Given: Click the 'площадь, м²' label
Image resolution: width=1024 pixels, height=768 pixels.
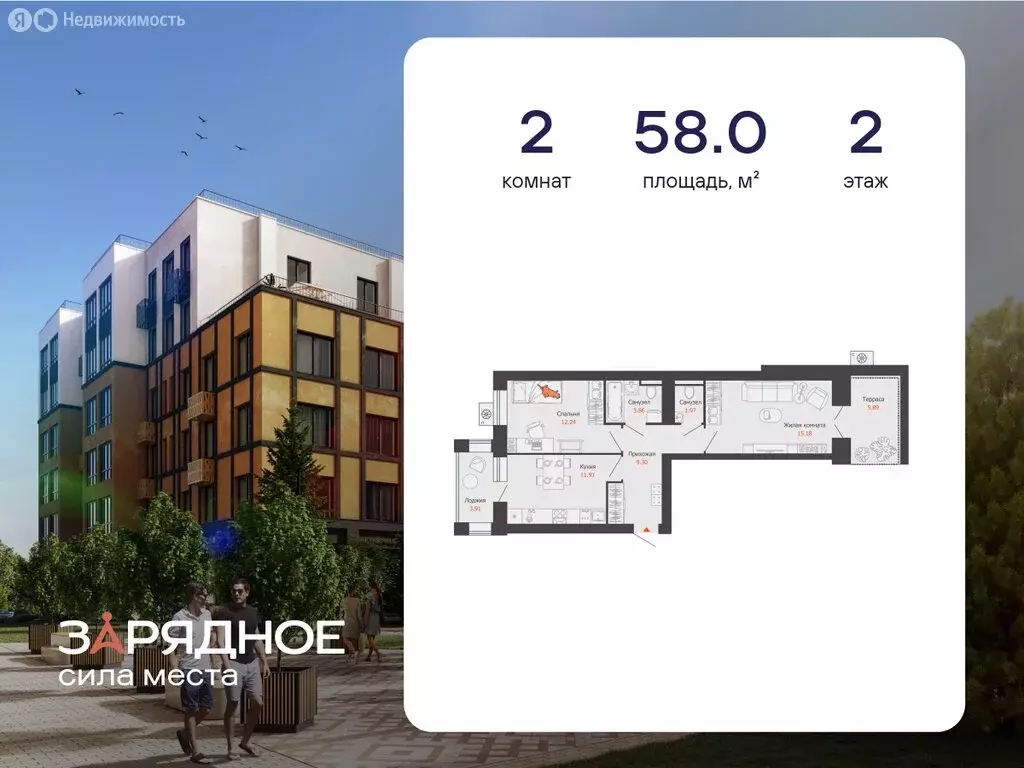Looking at the screenshot, I should pyautogui.click(x=701, y=181).
